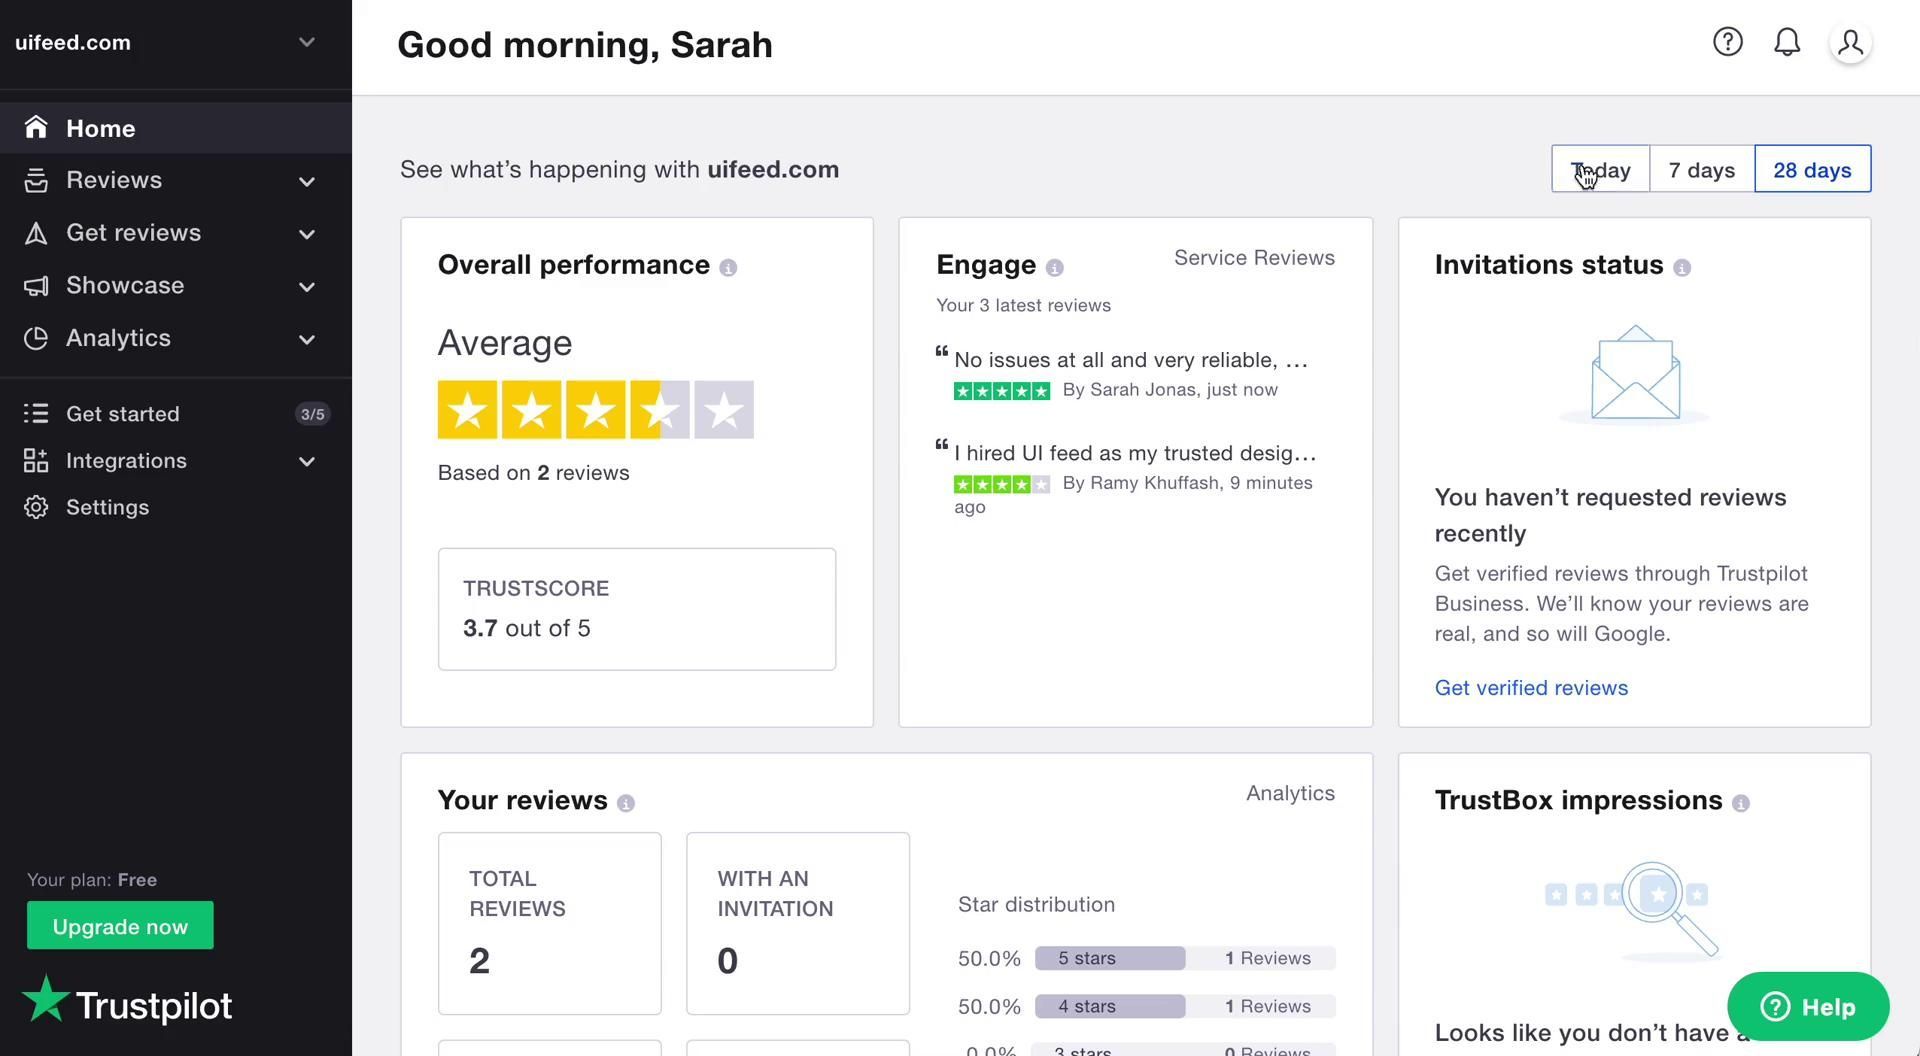1920x1056 pixels.
Task: Open the help question mark icon
Action: 1727,42
